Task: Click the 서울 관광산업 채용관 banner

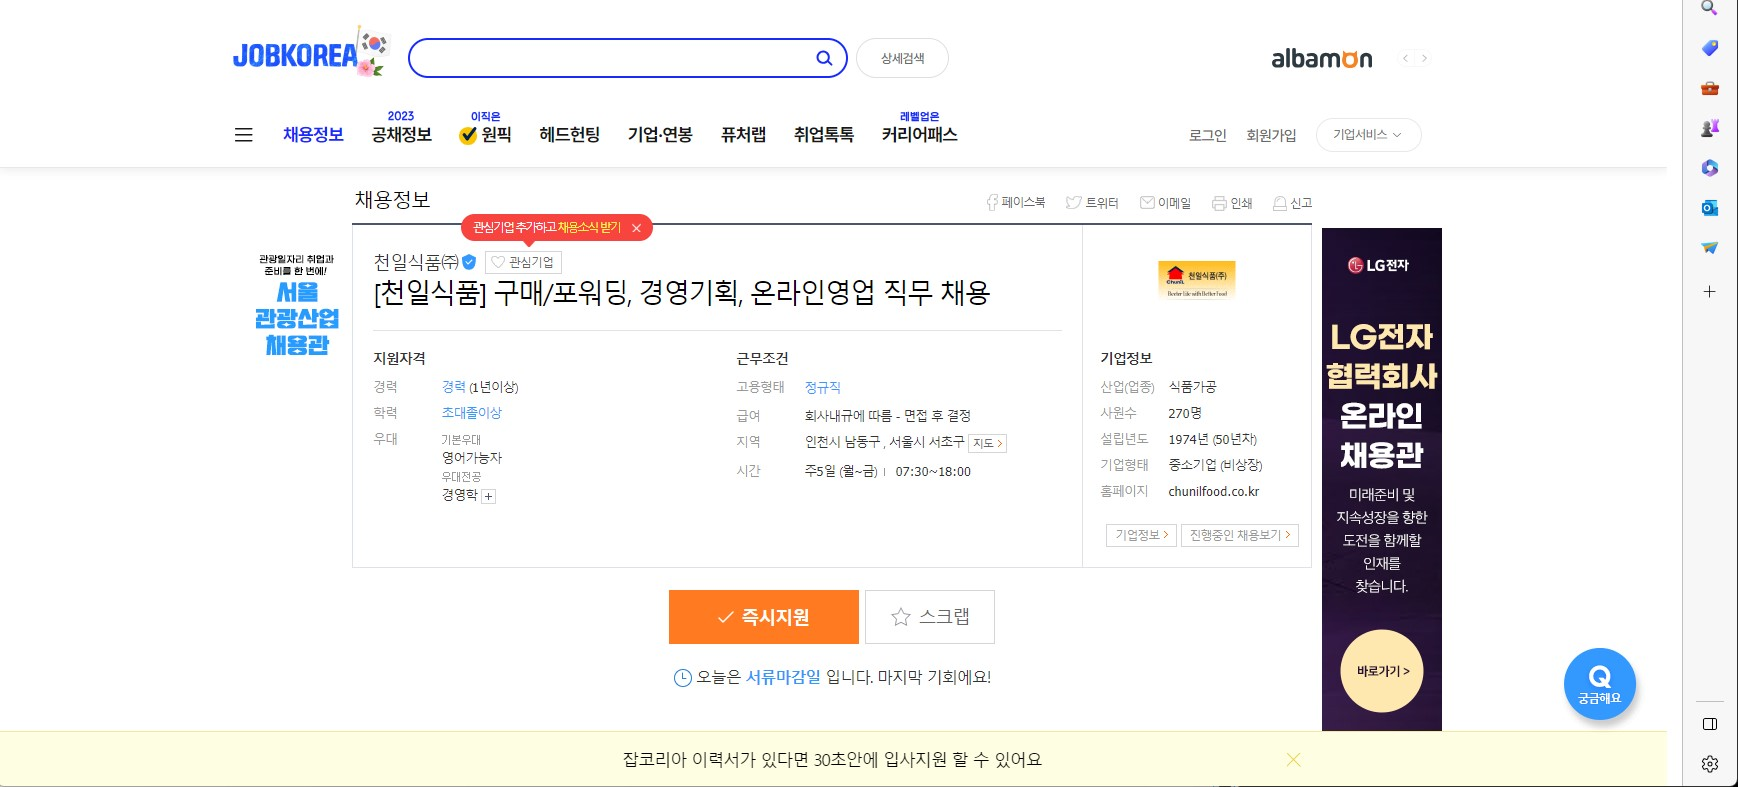Action: coord(297,305)
